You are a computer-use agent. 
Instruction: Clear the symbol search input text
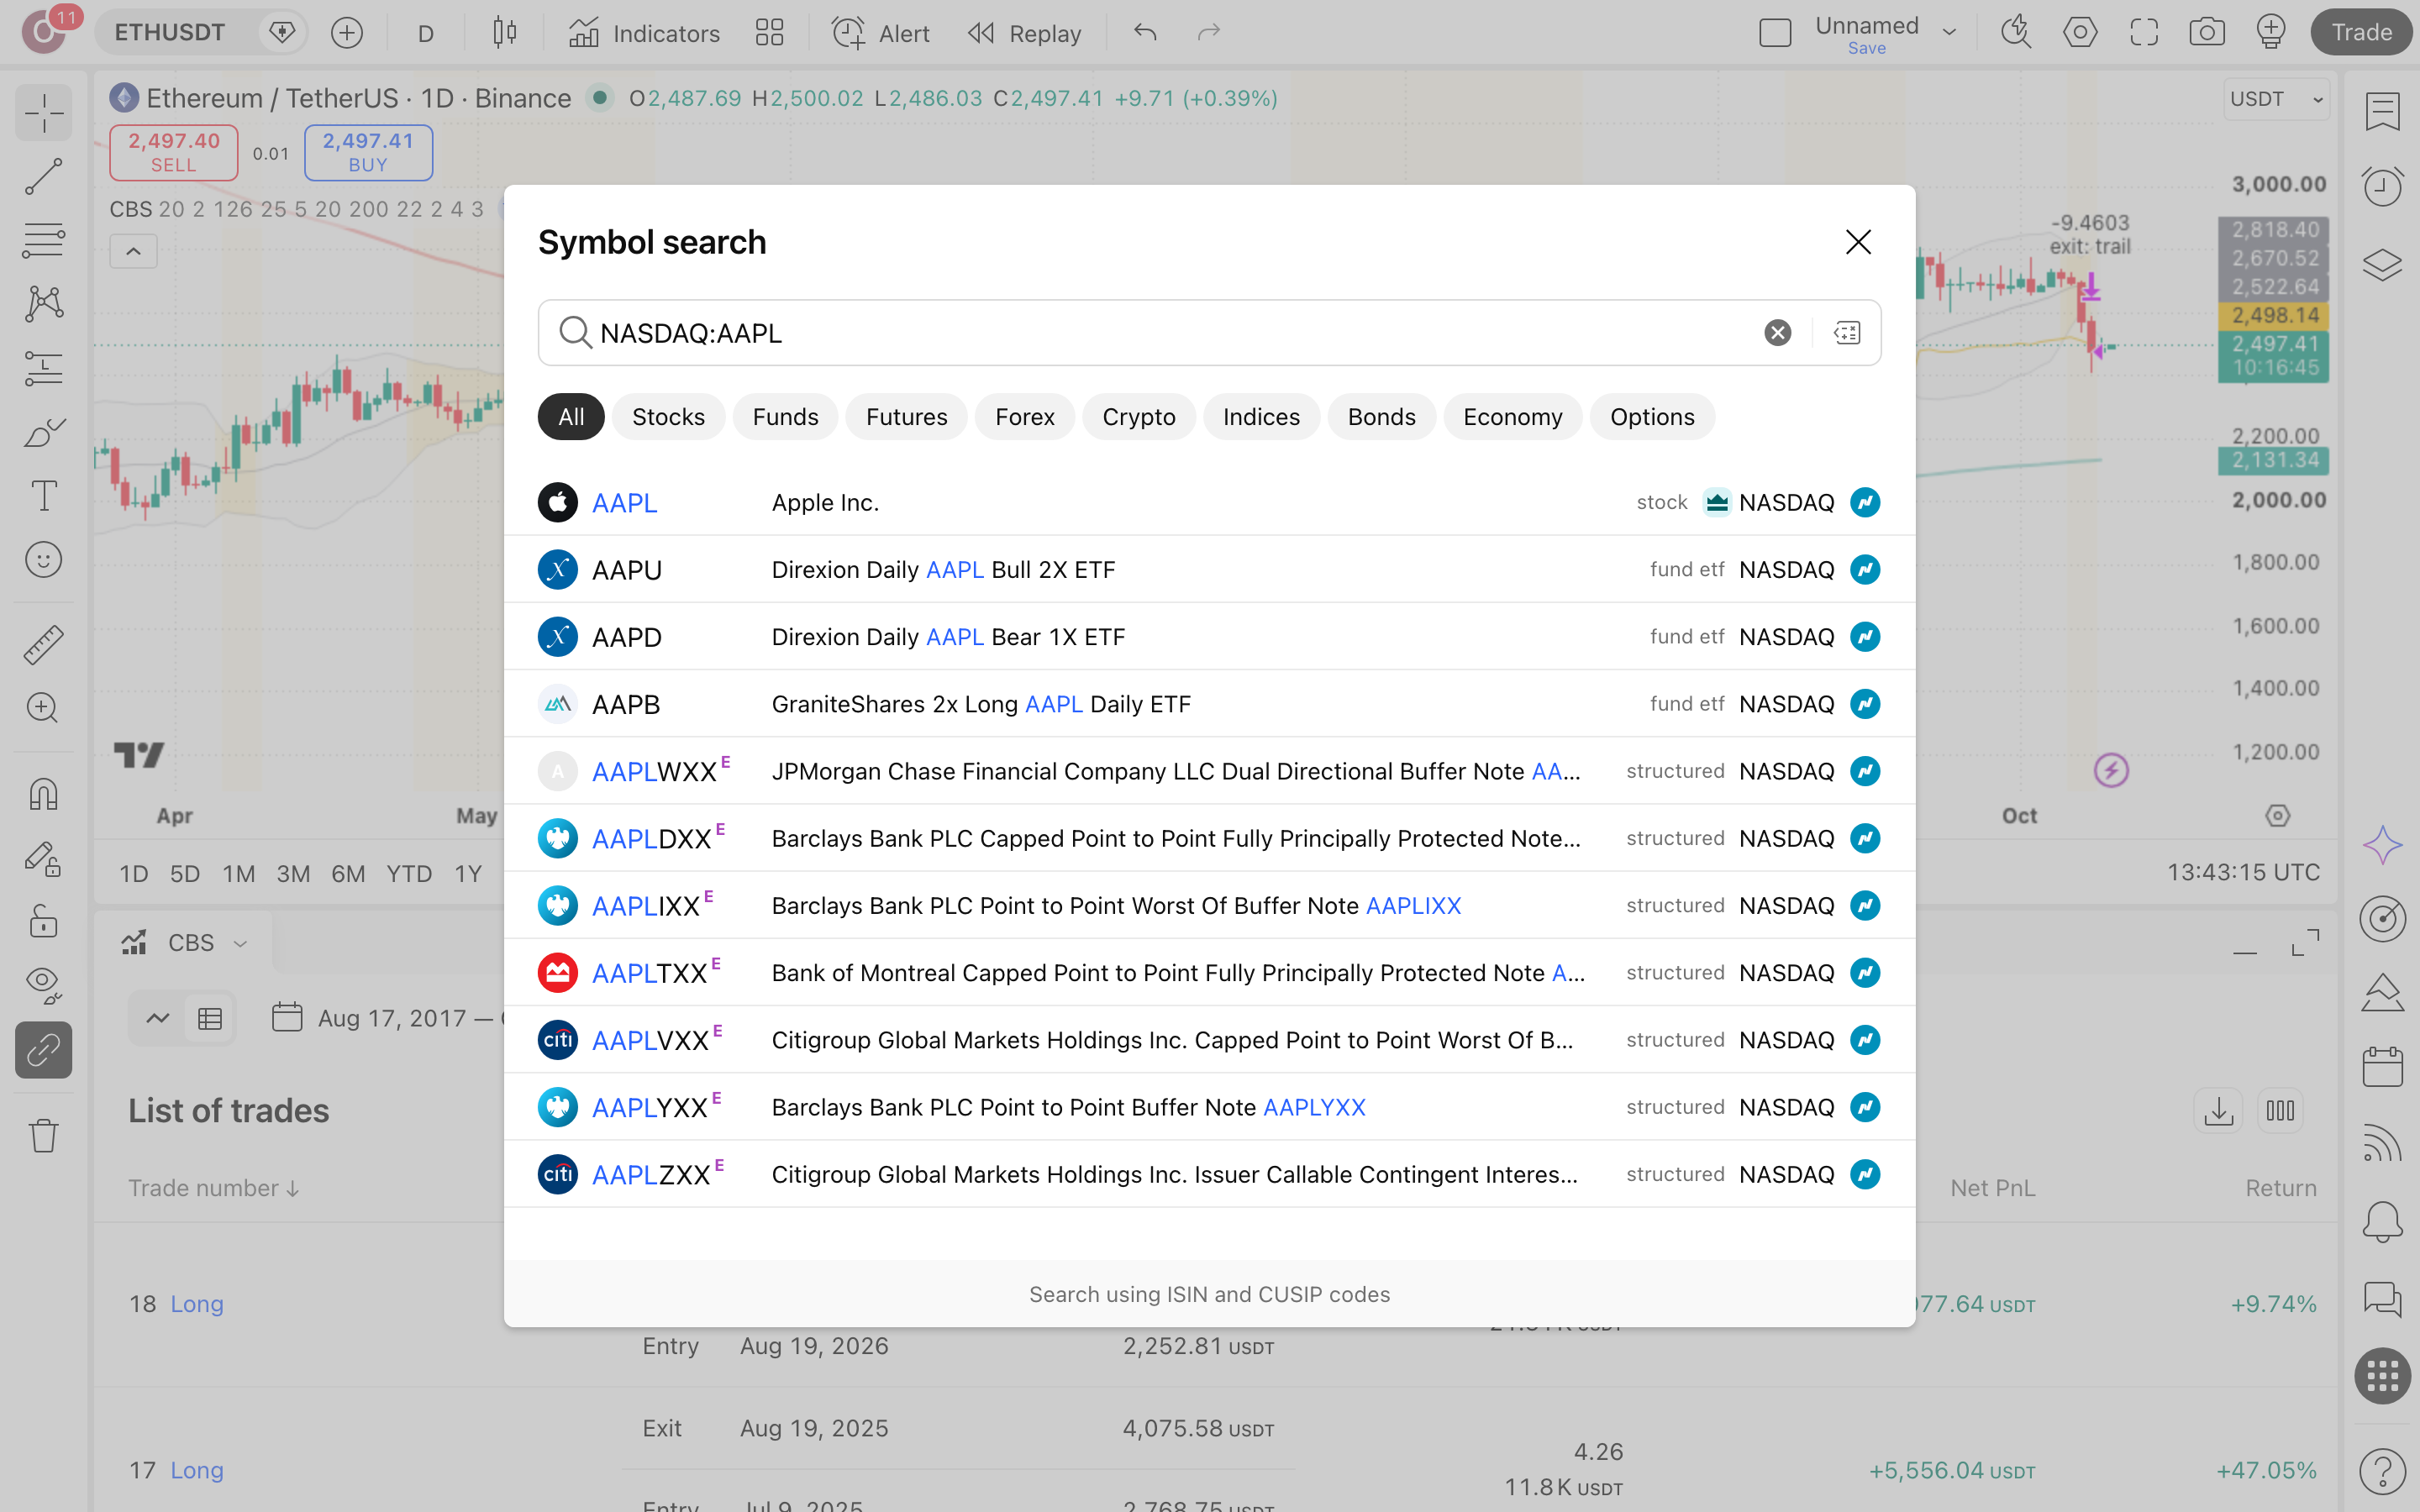pyautogui.click(x=1777, y=333)
